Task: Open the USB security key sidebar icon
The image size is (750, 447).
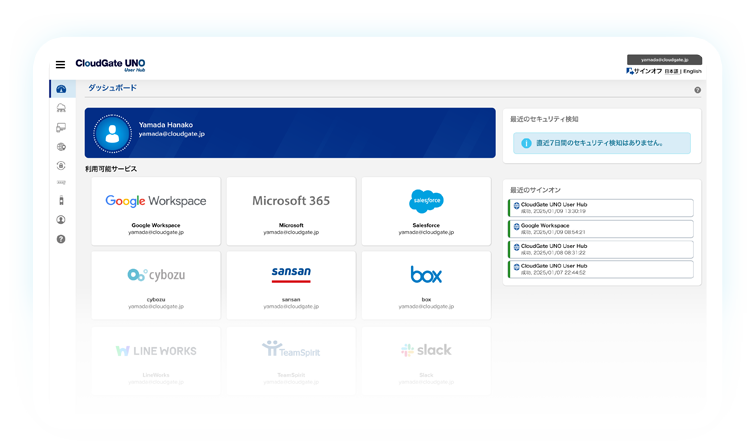Action: [61, 200]
